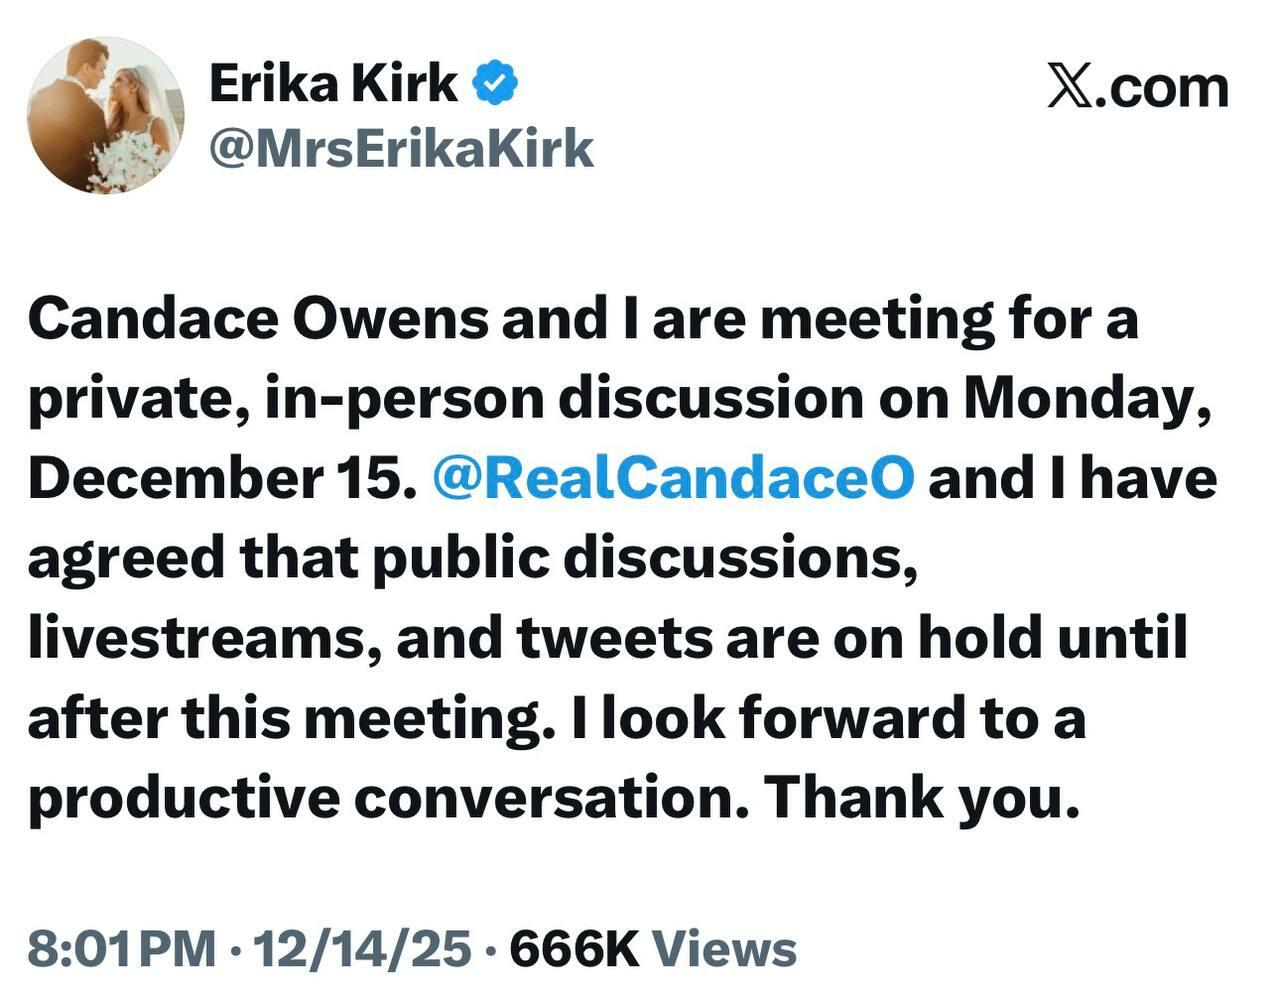This screenshot has width=1280, height=998.
Task: Open Erika Kirk's wedding profile picture
Action: point(105,115)
